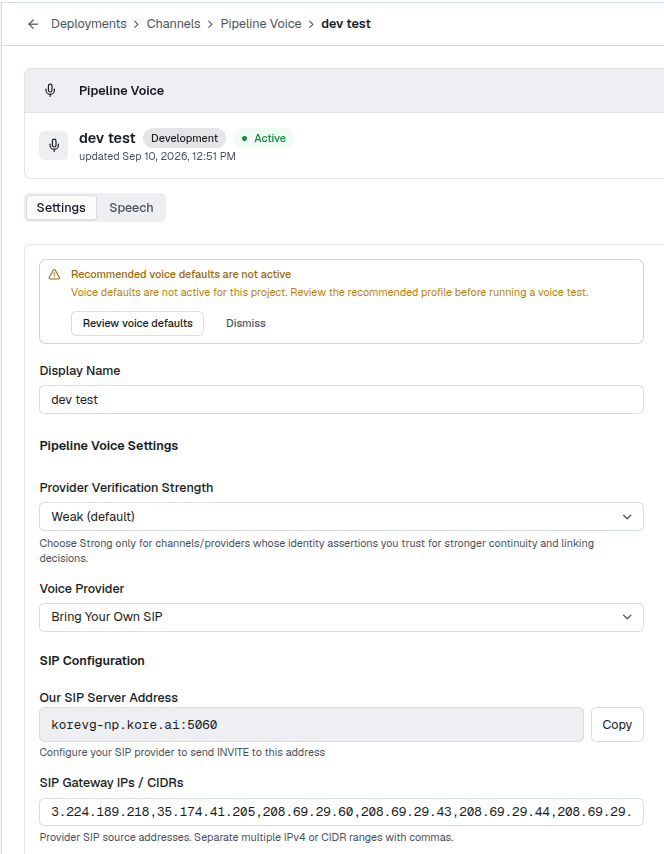The height and width of the screenshot is (854, 664).
Task: Click the SIP Configuration heading
Action: 92,661
